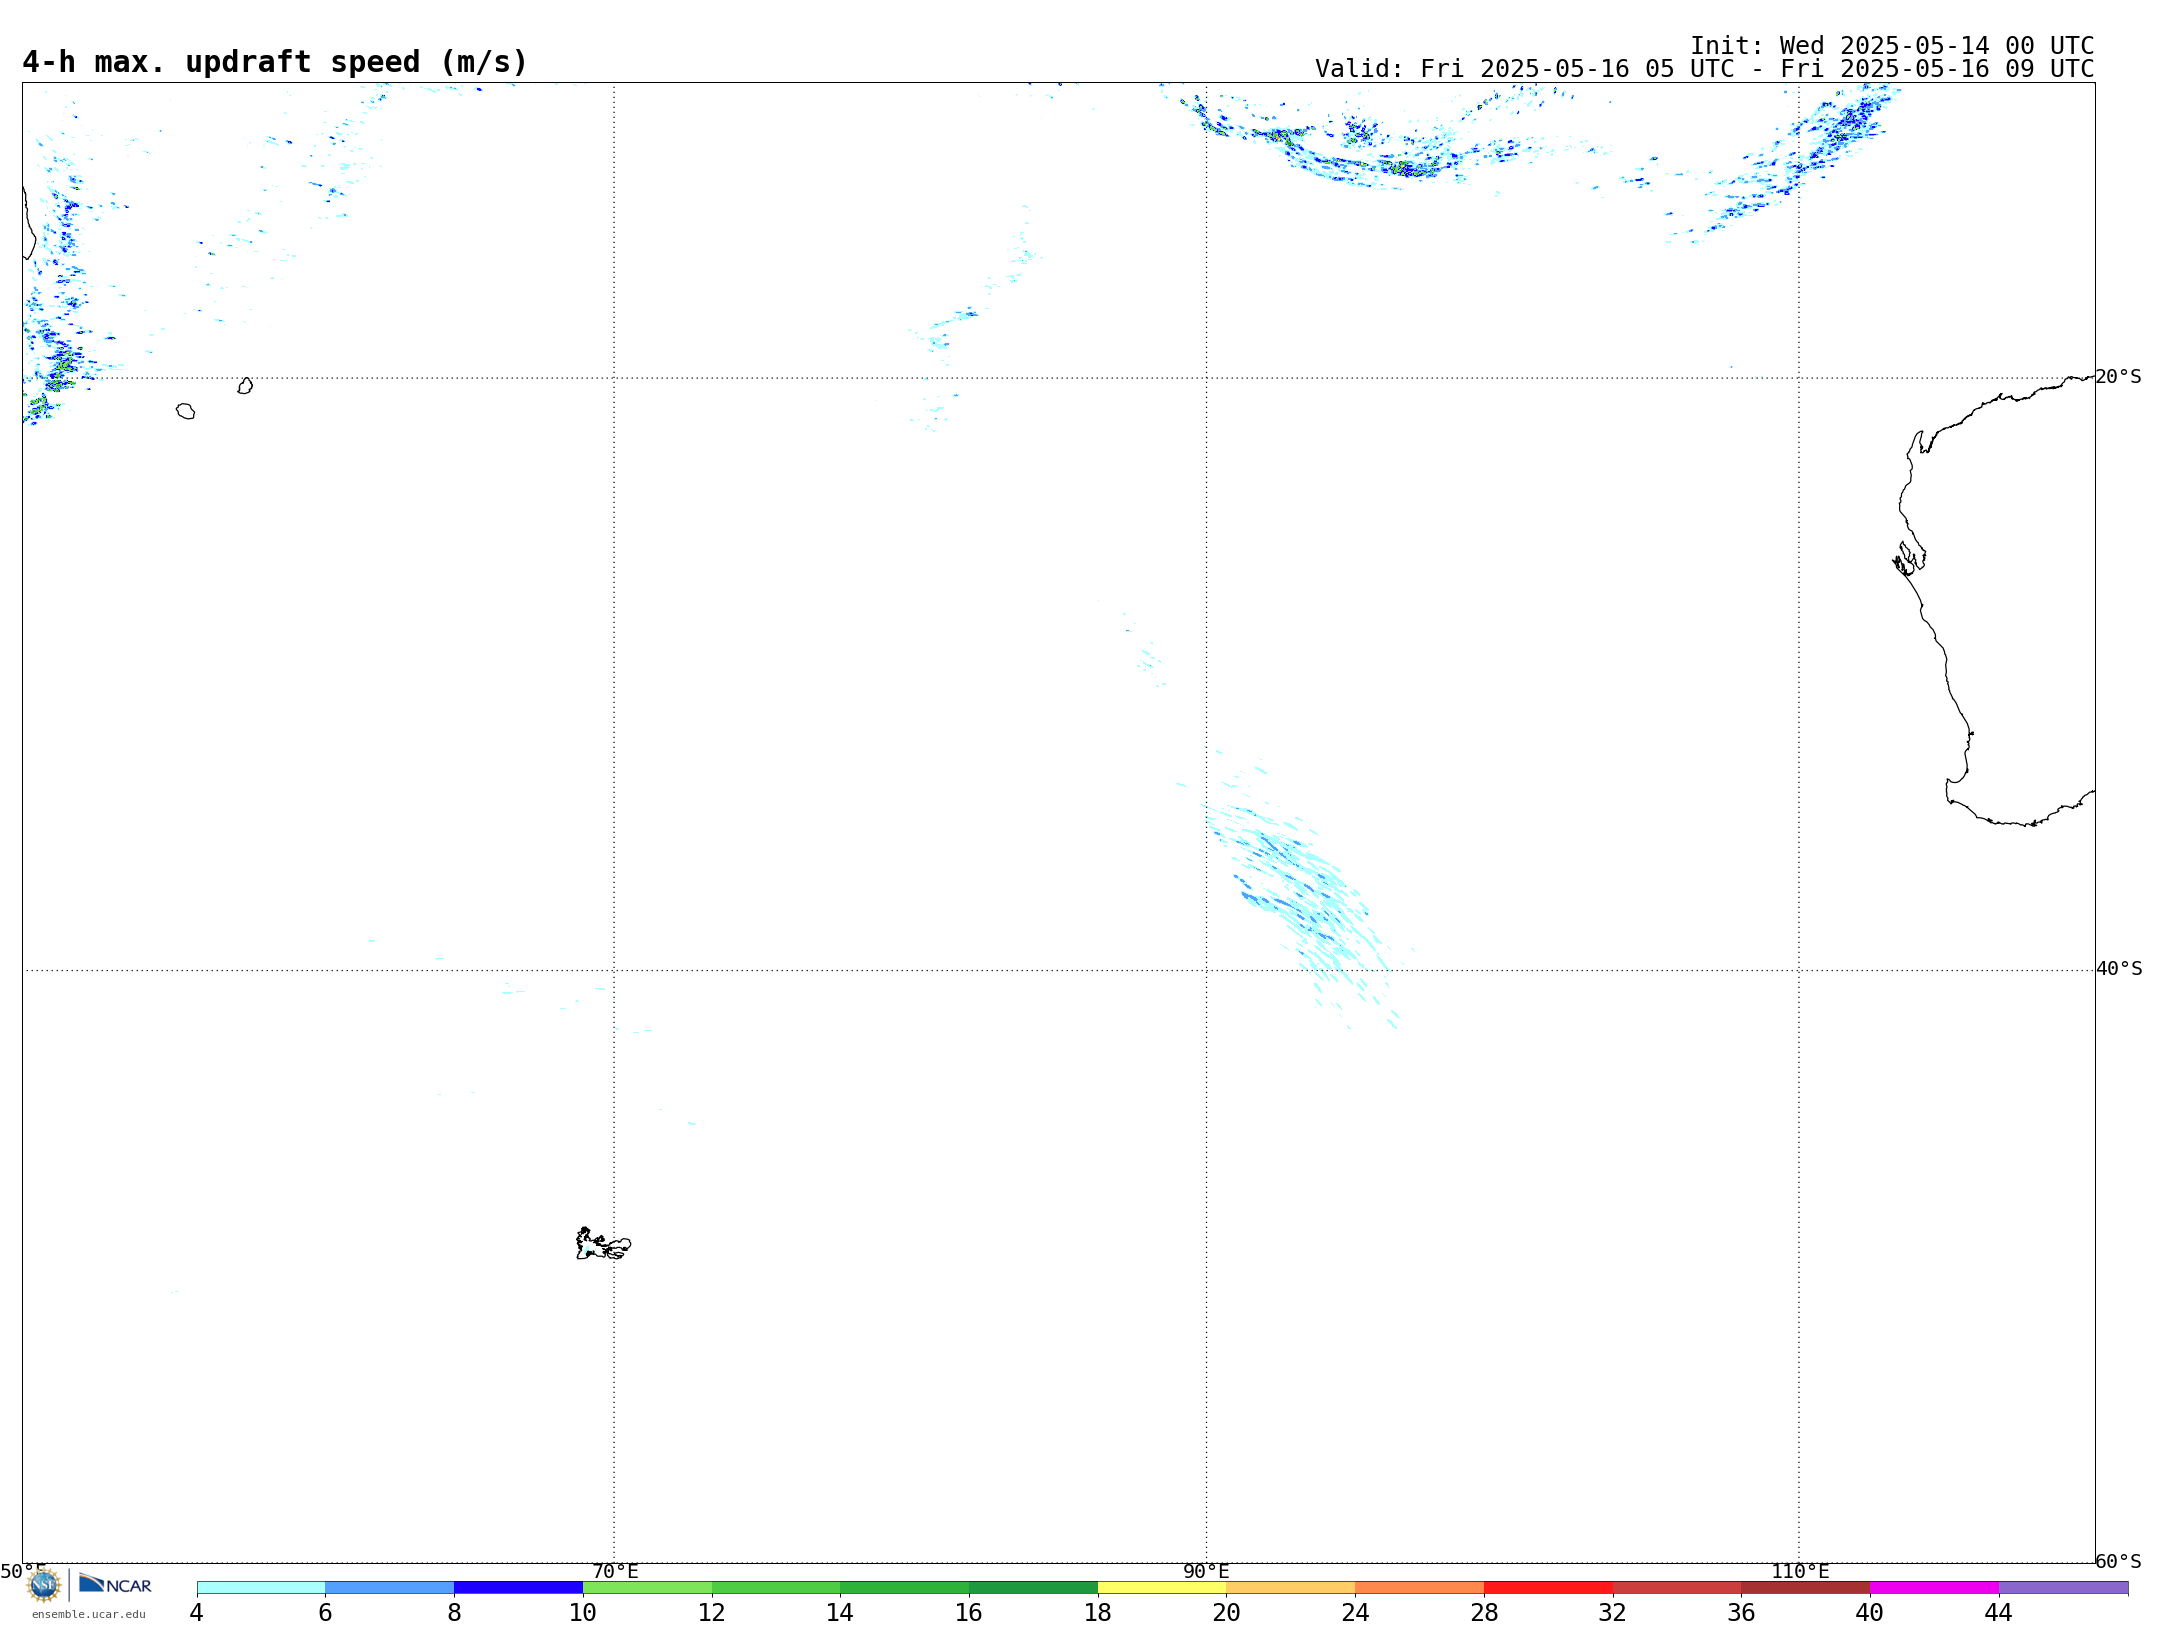The height and width of the screenshot is (1626, 2160).
Task: Click the colorbar tick label '20'
Action: (x=1227, y=1612)
